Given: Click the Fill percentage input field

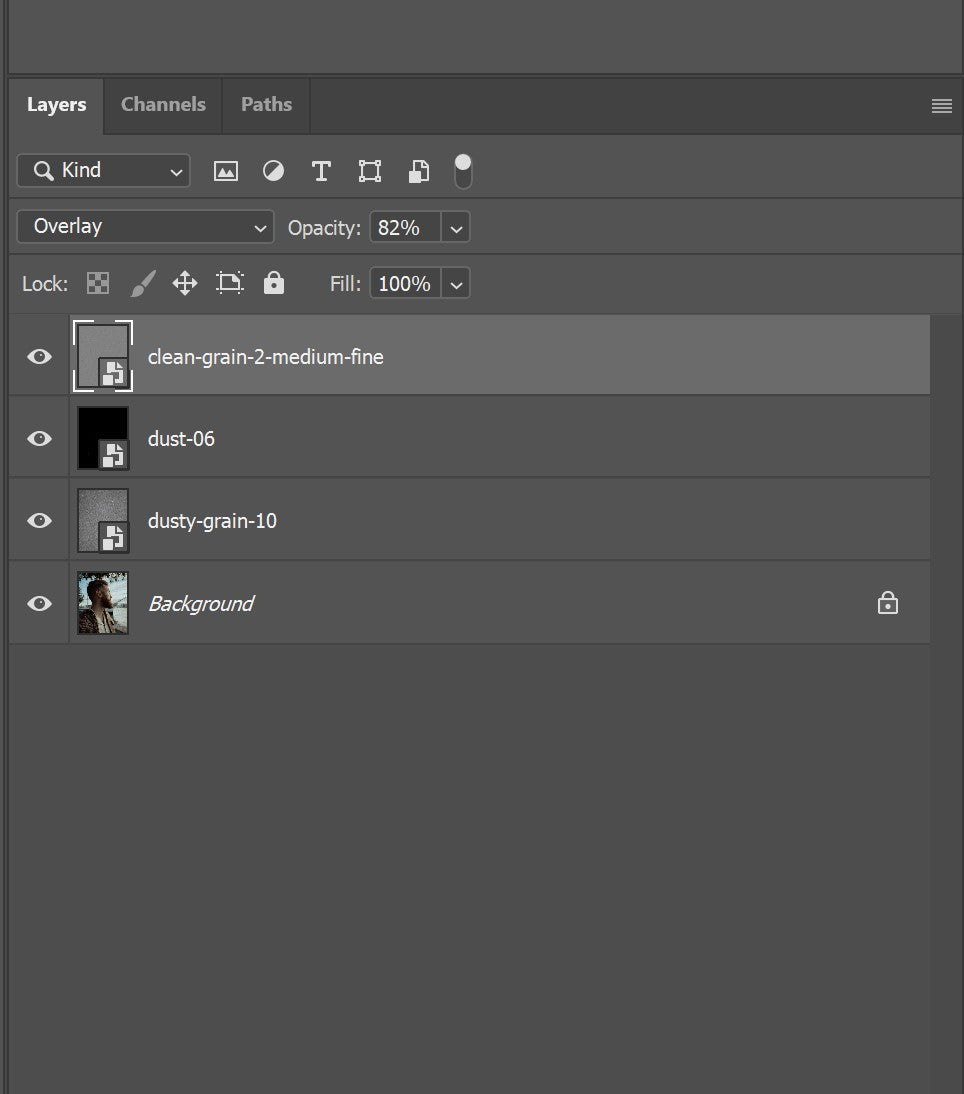Looking at the screenshot, I should [405, 284].
